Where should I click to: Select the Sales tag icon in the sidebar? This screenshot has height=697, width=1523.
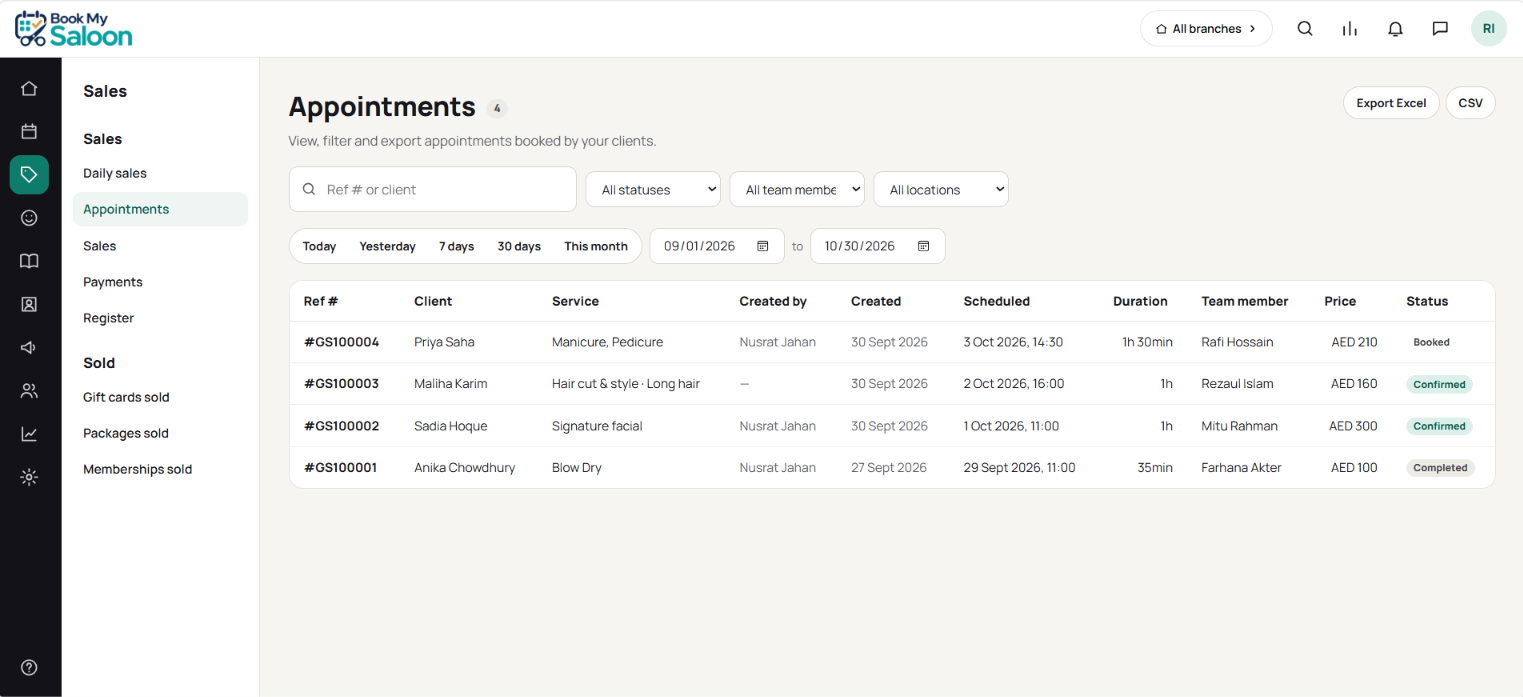(29, 174)
